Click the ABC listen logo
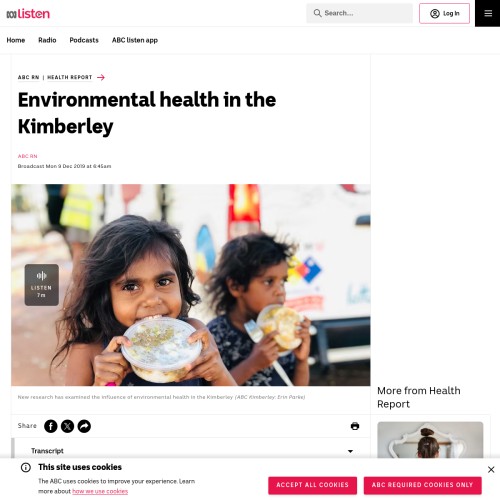 (x=28, y=14)
